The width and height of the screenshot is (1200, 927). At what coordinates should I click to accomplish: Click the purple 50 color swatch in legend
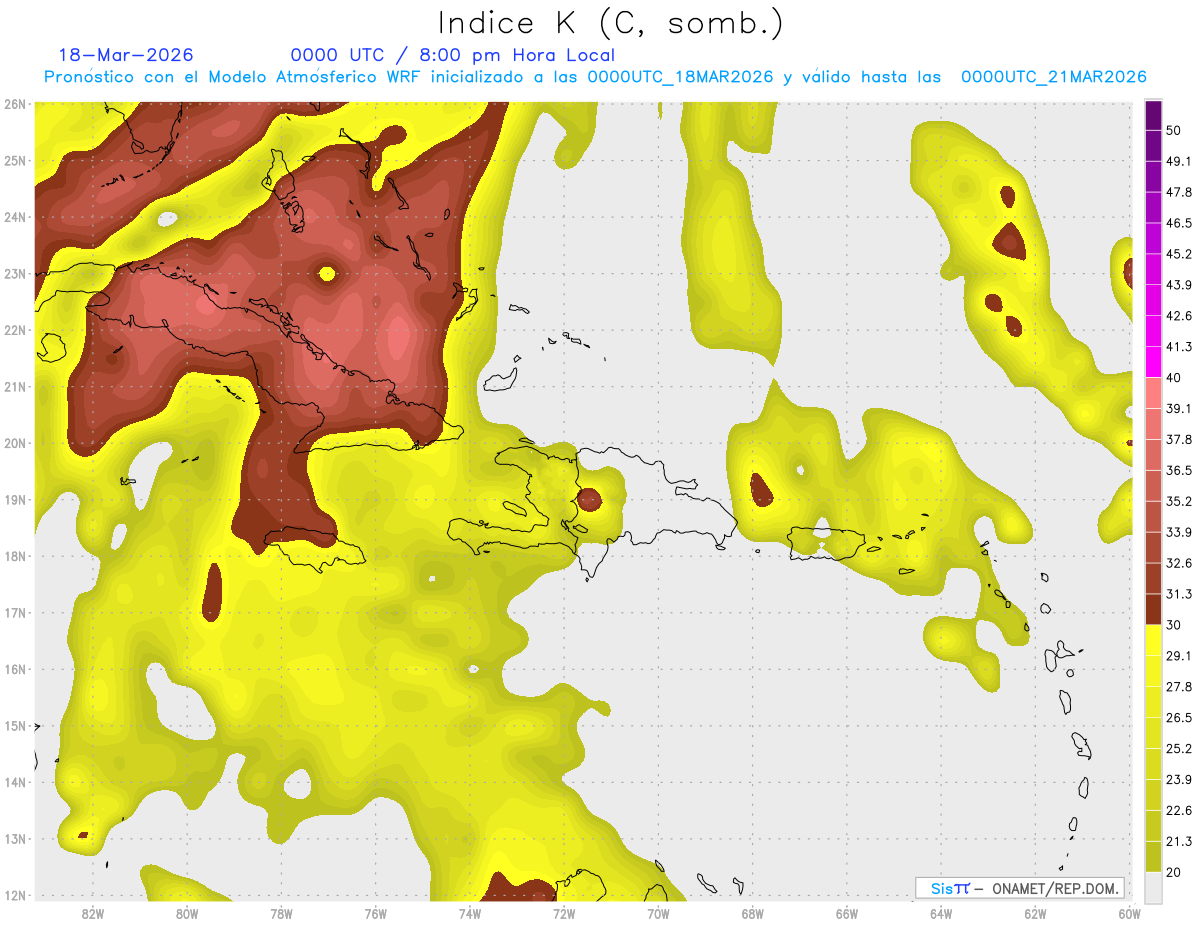coord(1154,117)
